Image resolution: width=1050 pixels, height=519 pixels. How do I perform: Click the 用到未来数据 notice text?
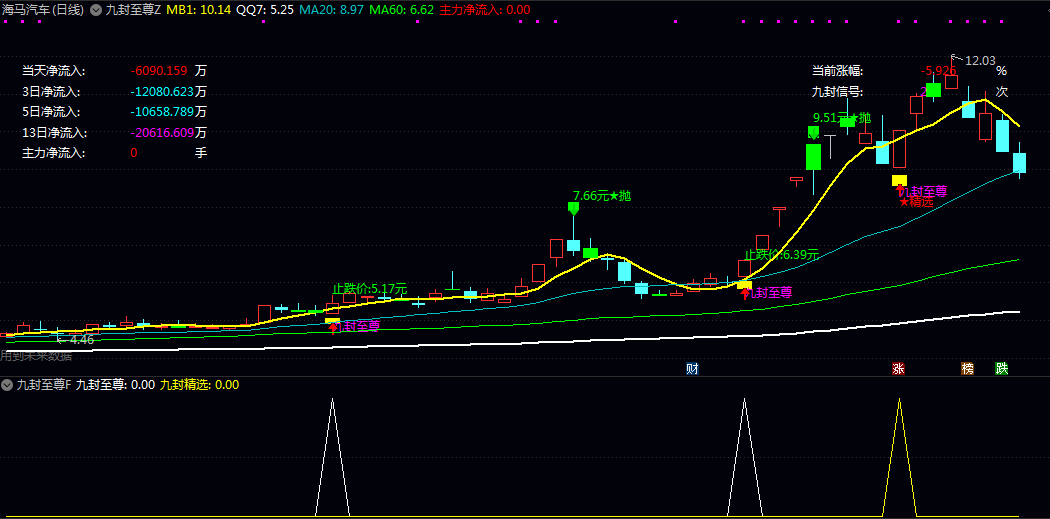coord(36,356)
